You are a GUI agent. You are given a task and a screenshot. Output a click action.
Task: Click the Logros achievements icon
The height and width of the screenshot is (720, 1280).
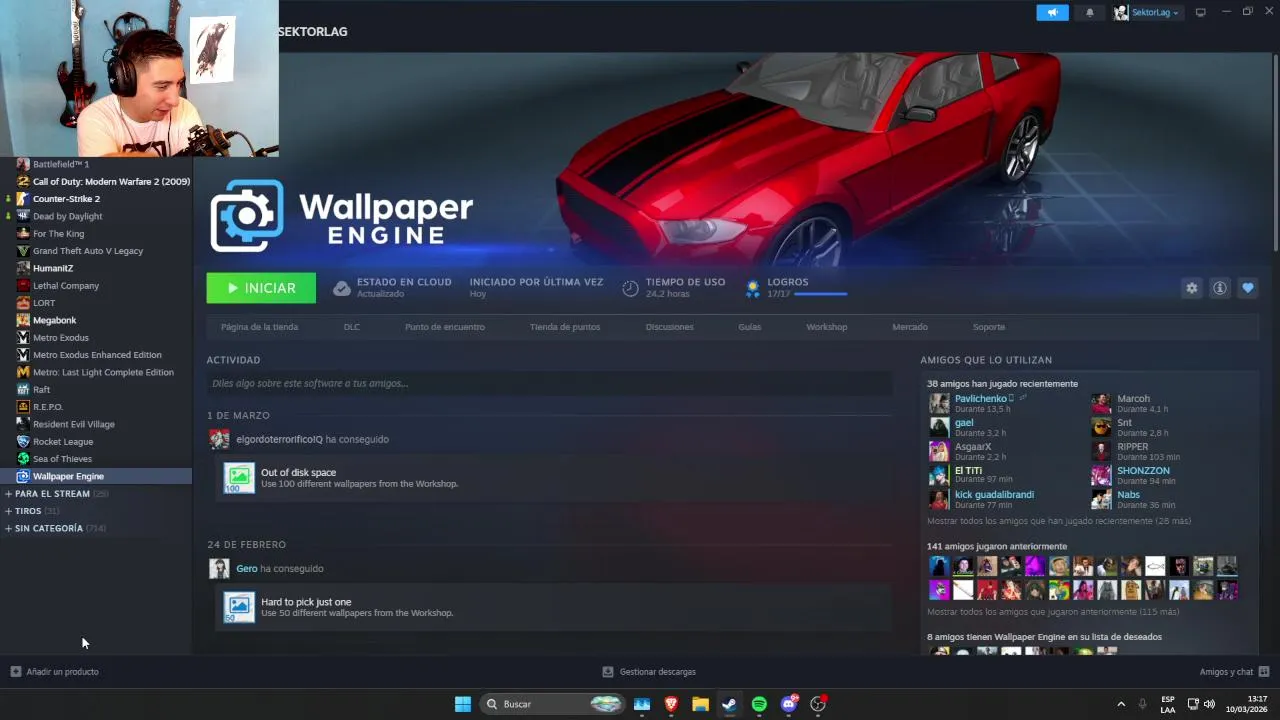(753, 288)
